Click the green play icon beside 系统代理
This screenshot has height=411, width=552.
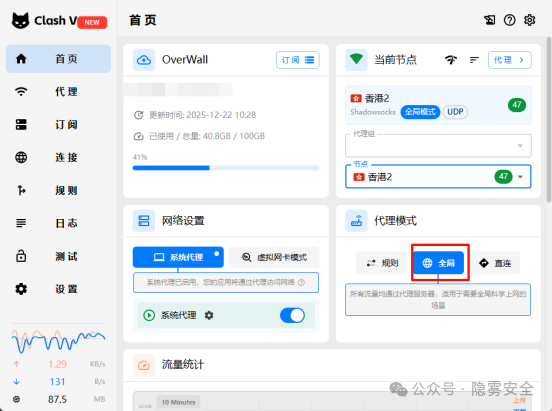[149, 315]
